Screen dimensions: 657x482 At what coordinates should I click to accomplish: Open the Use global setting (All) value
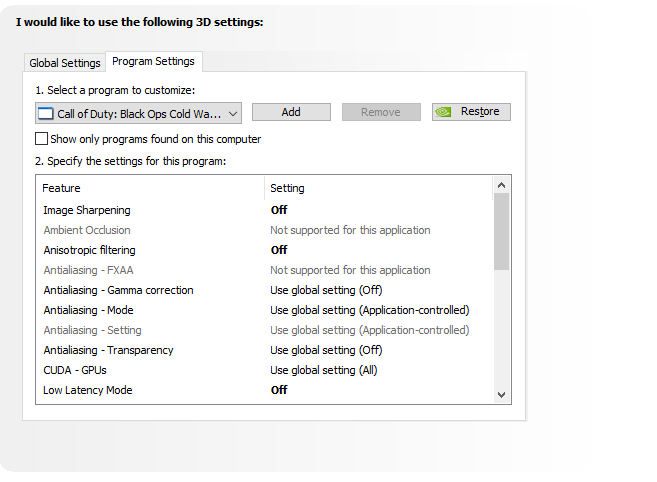pyautogui.click(x=323, y=370)
